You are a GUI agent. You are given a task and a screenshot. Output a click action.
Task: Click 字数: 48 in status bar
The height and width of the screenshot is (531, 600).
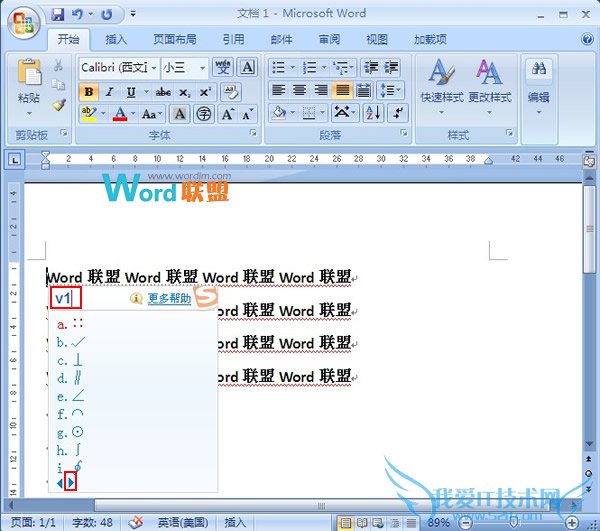92,523
